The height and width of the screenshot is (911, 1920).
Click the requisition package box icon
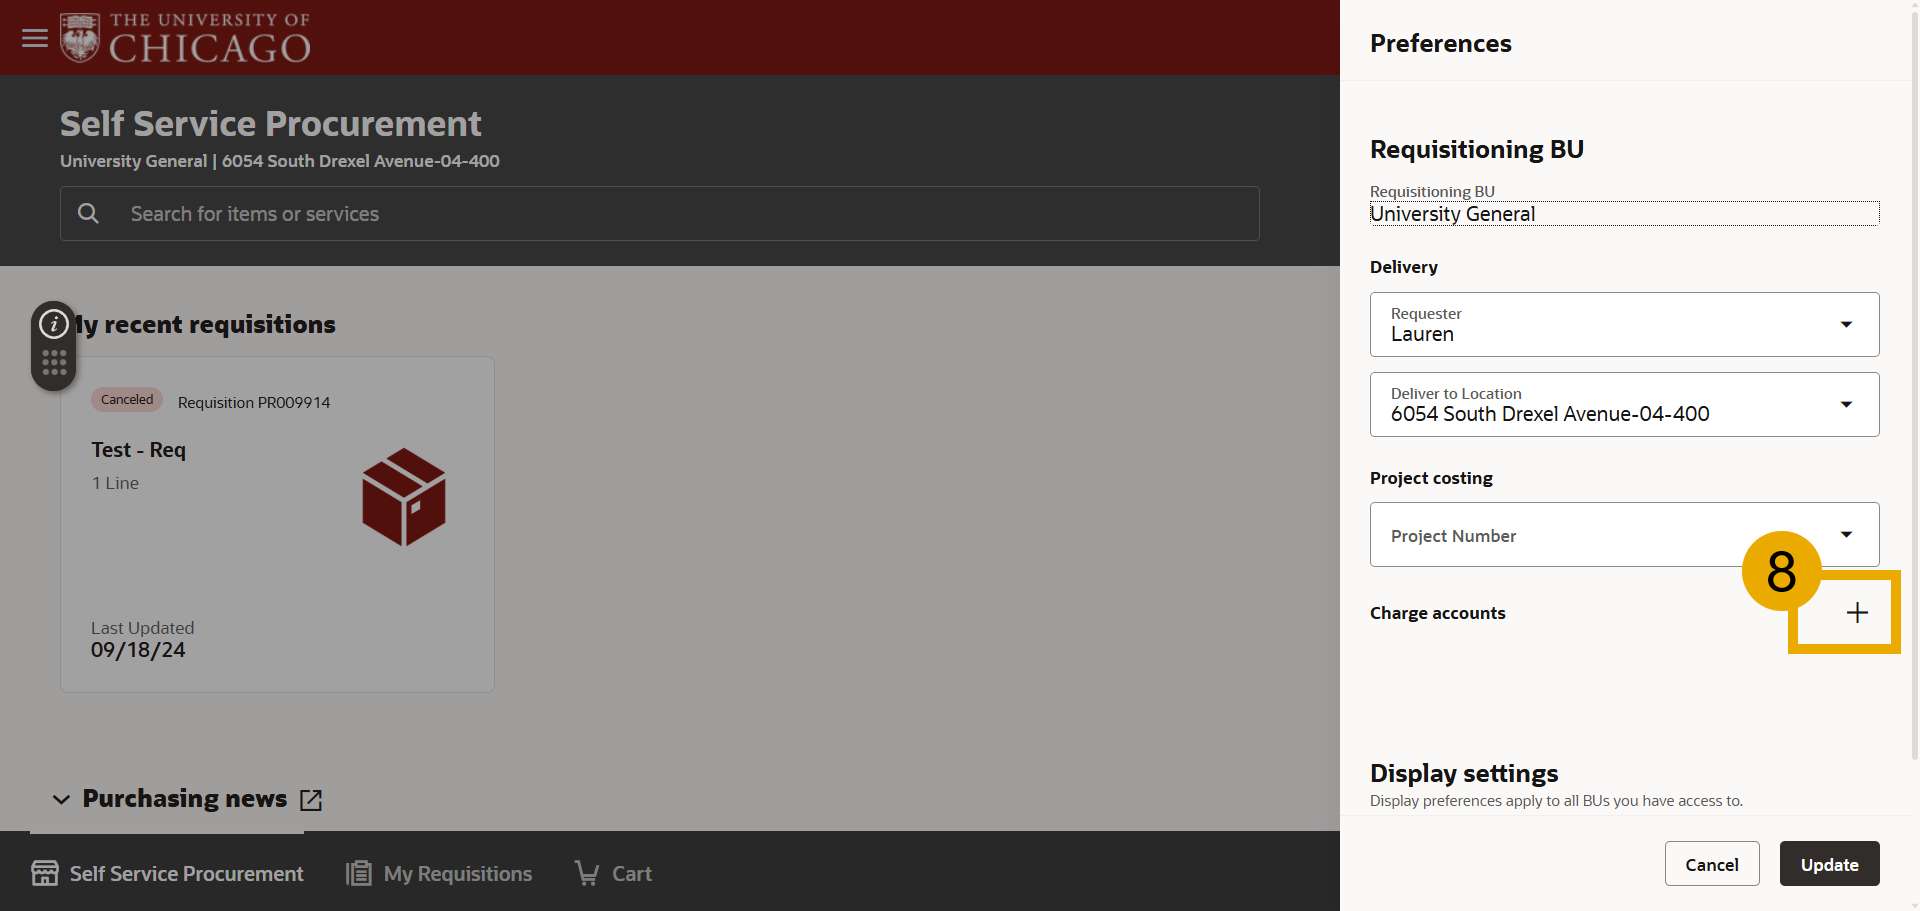tap(403, 497)
